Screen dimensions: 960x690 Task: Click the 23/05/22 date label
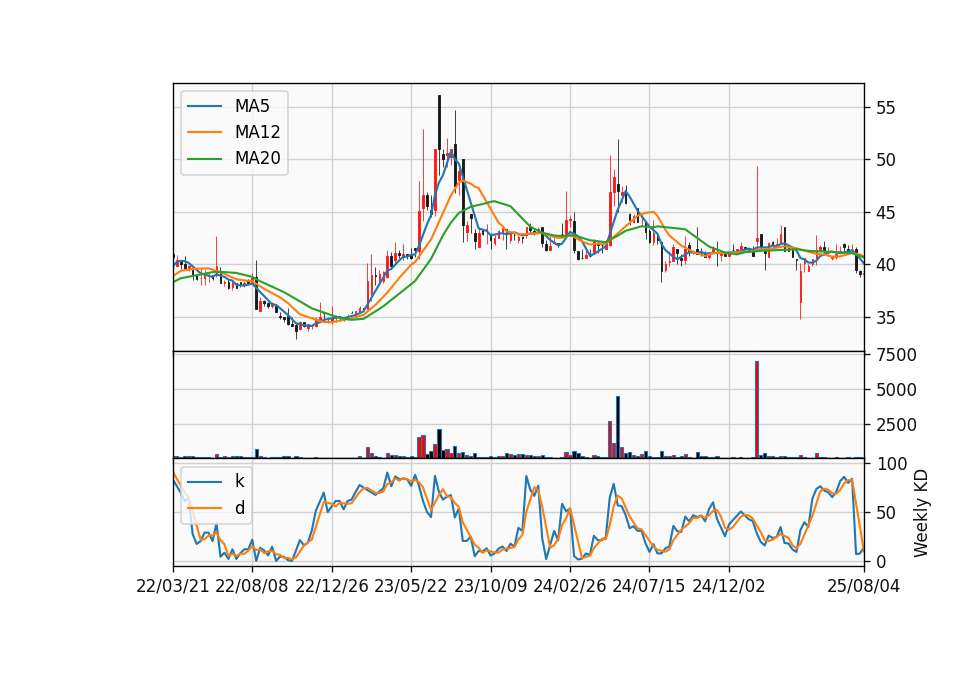tap(411, 587)
